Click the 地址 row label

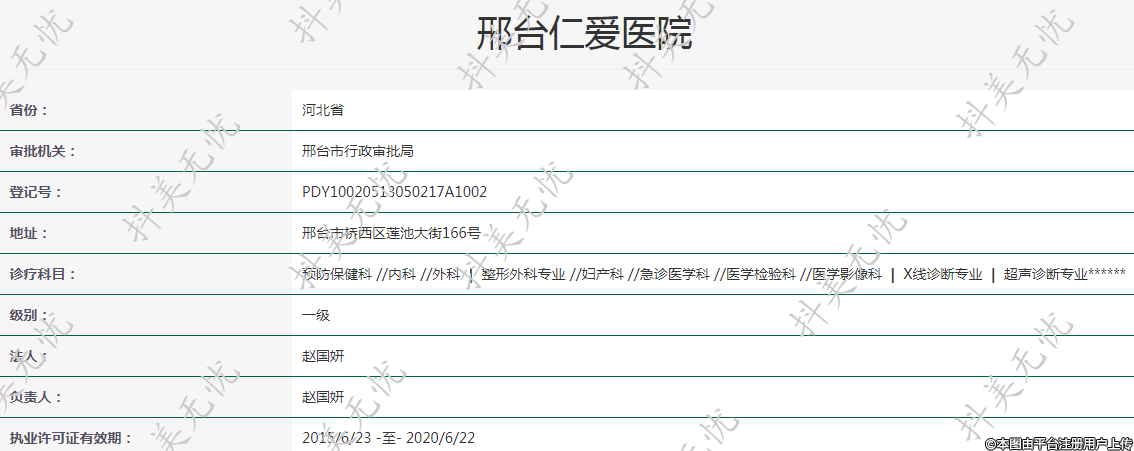(x=29, y=233)
